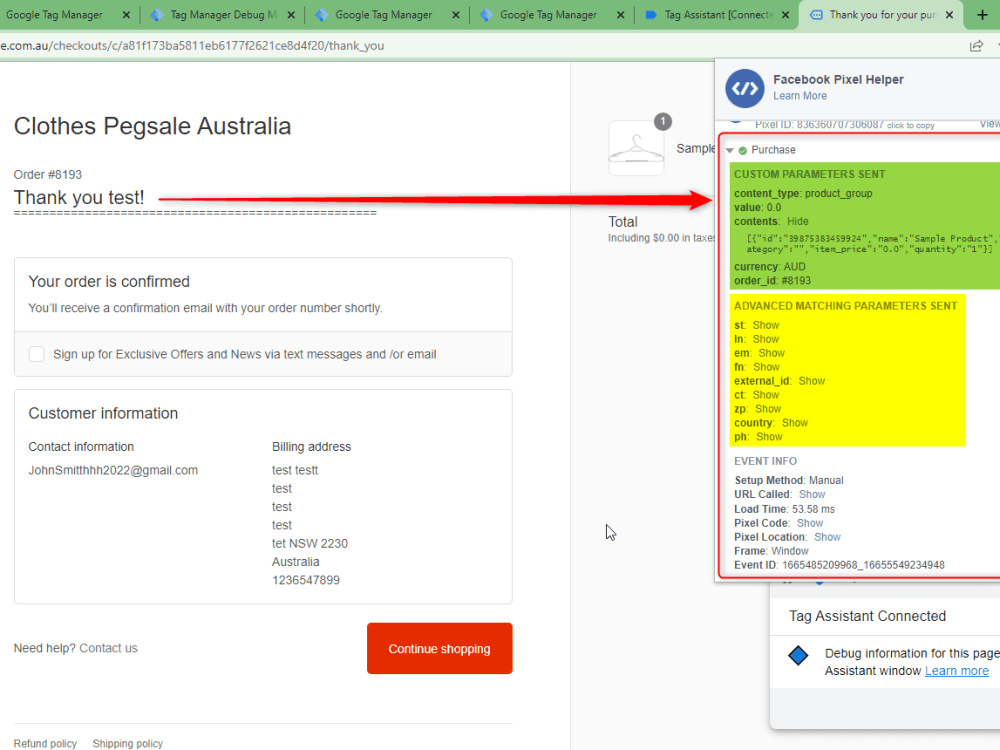Show the Pixel Code
This screenshot has width=1000, height=750.
[x=810, y=523]
